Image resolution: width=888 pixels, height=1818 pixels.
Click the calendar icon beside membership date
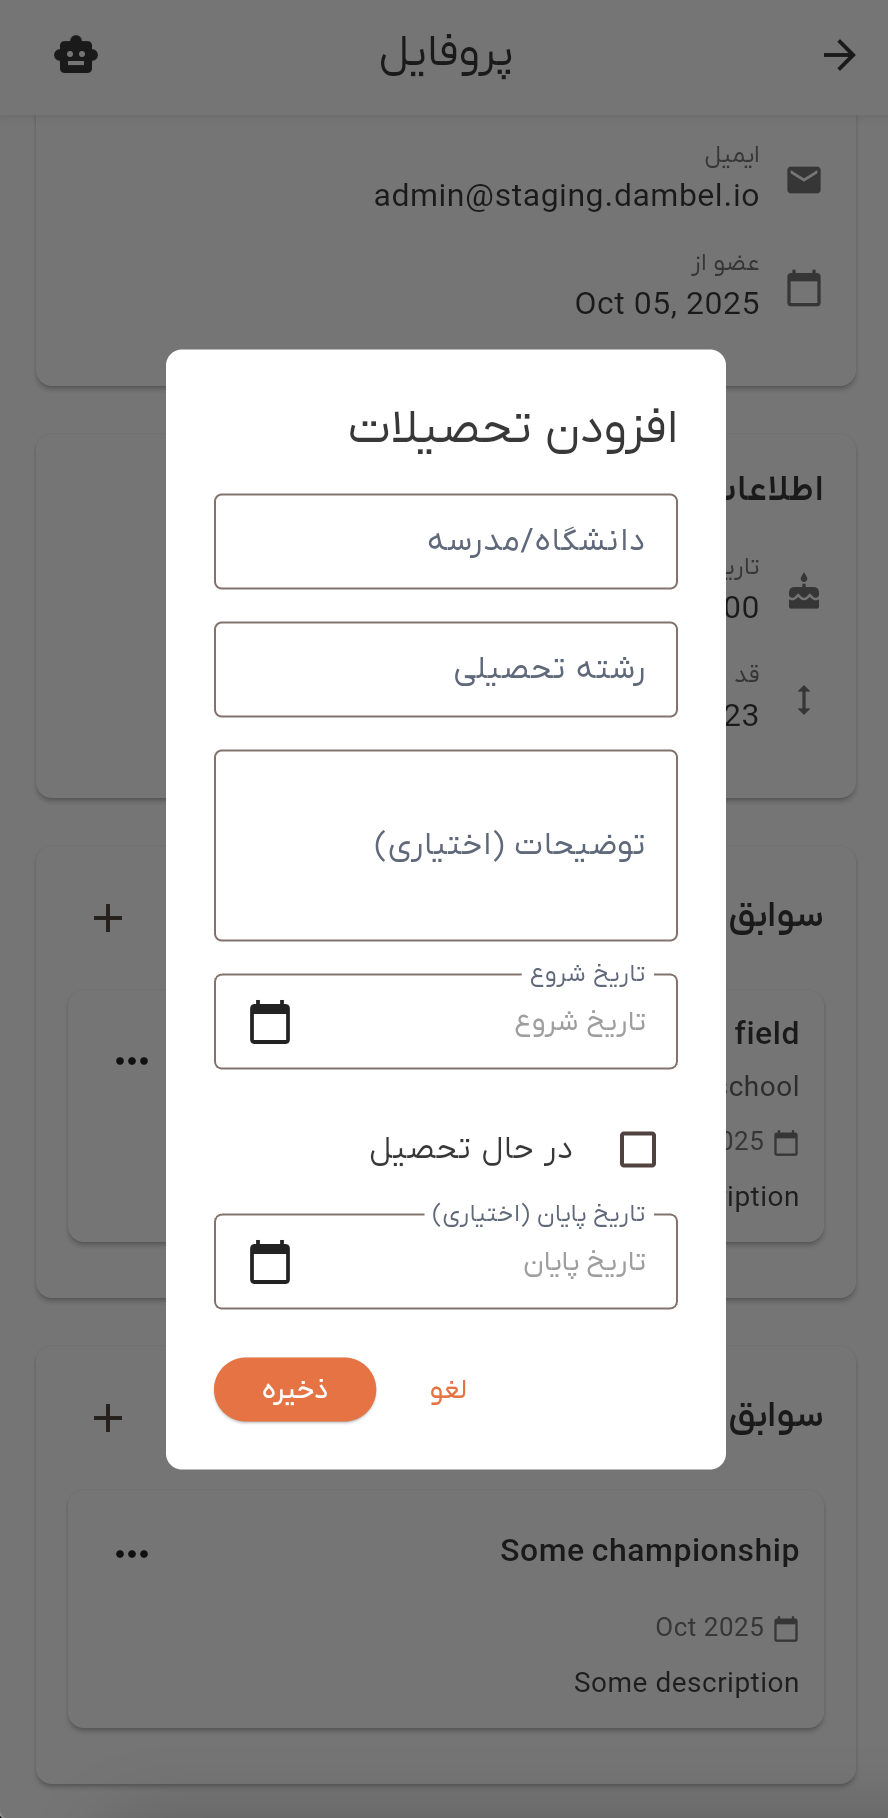tap(804, 288)
